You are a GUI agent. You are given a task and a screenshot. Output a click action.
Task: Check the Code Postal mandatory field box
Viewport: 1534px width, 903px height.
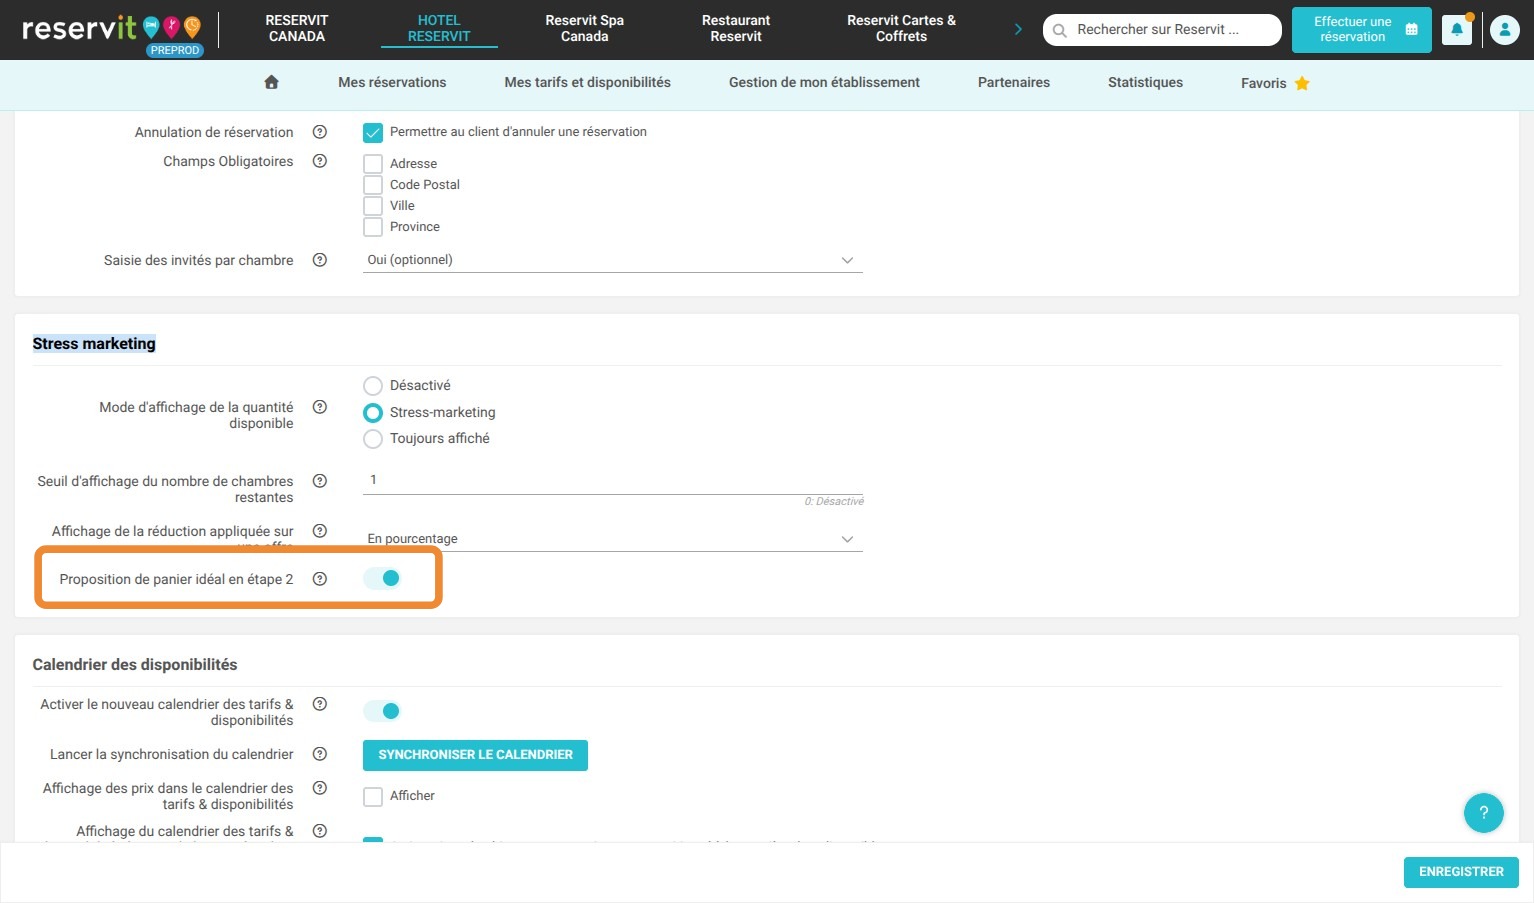point(373,185)
